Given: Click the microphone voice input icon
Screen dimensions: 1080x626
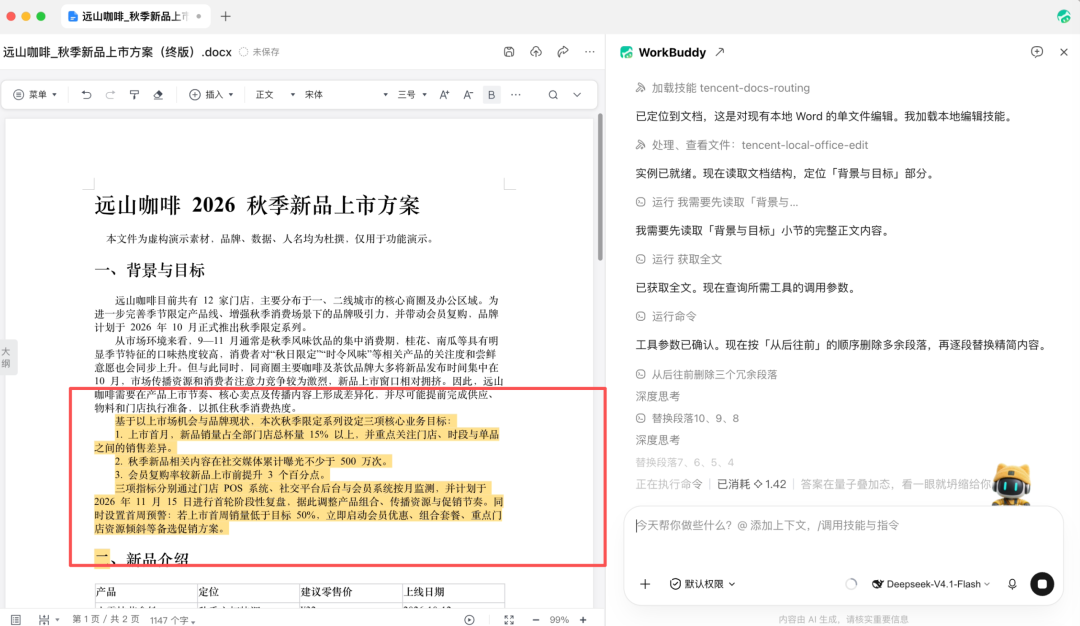Looking at the screenshot, I should coord(1012,584).
